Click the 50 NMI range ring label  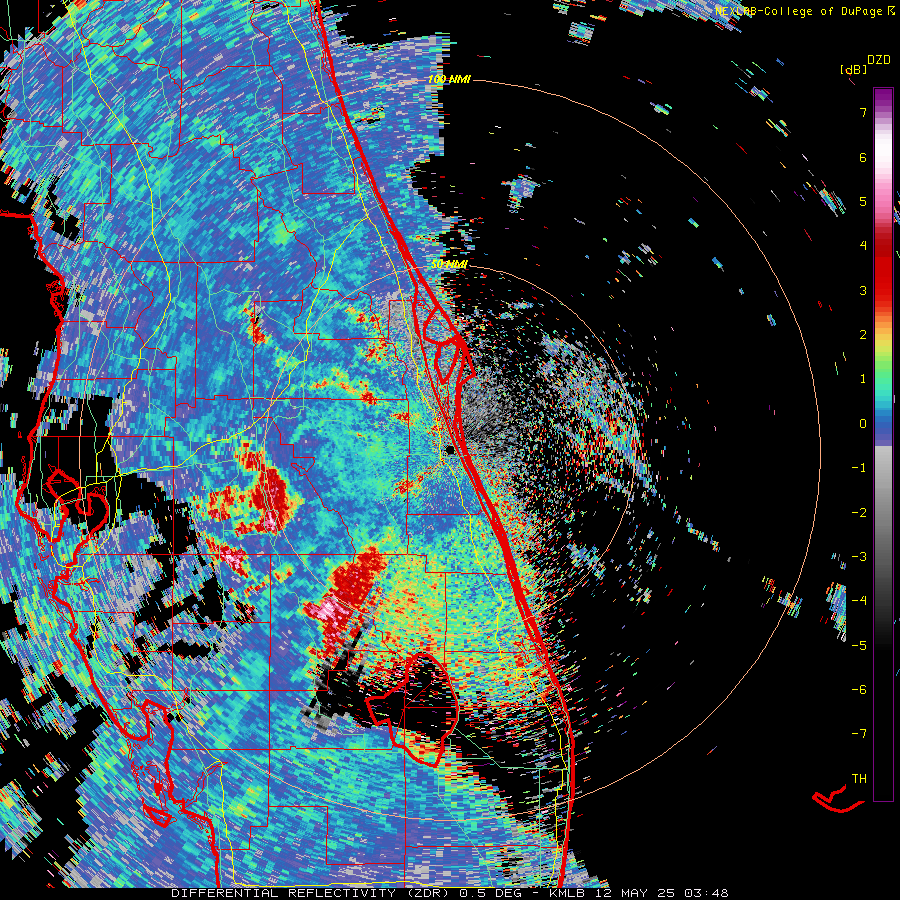point(450,265)
